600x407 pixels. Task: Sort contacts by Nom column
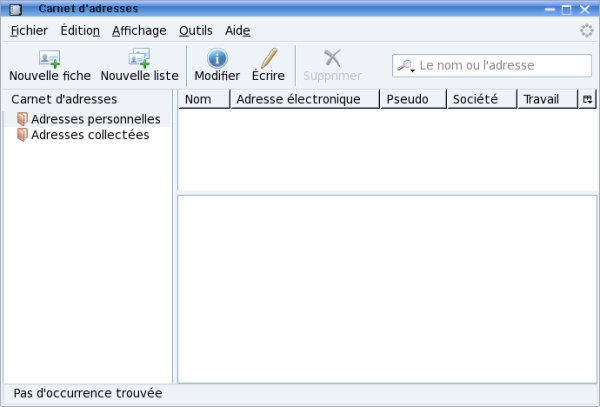pyautogui.click(x=204, y=99)
